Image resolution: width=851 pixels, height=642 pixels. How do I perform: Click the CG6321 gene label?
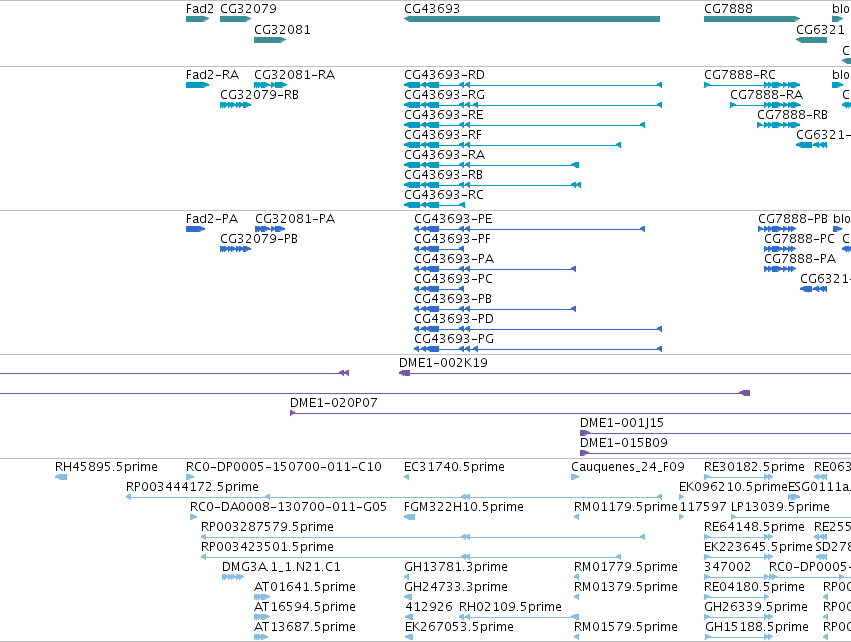coord(820,29)
